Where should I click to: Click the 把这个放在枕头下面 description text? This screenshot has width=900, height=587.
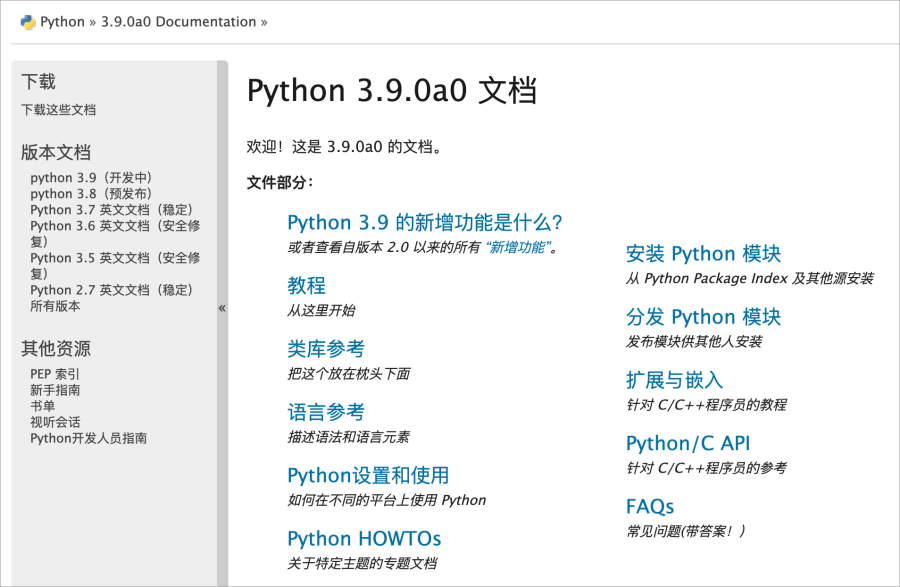[348, 374]
